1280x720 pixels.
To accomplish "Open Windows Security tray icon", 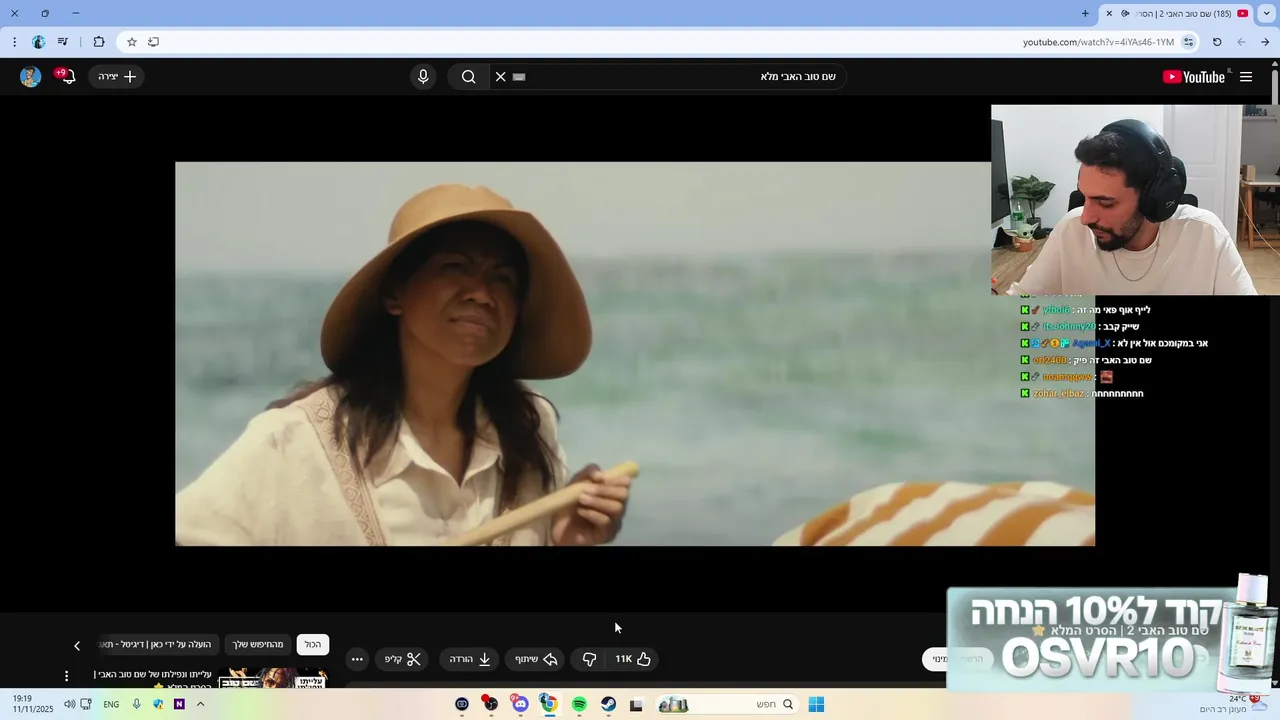I will [158, 704].
